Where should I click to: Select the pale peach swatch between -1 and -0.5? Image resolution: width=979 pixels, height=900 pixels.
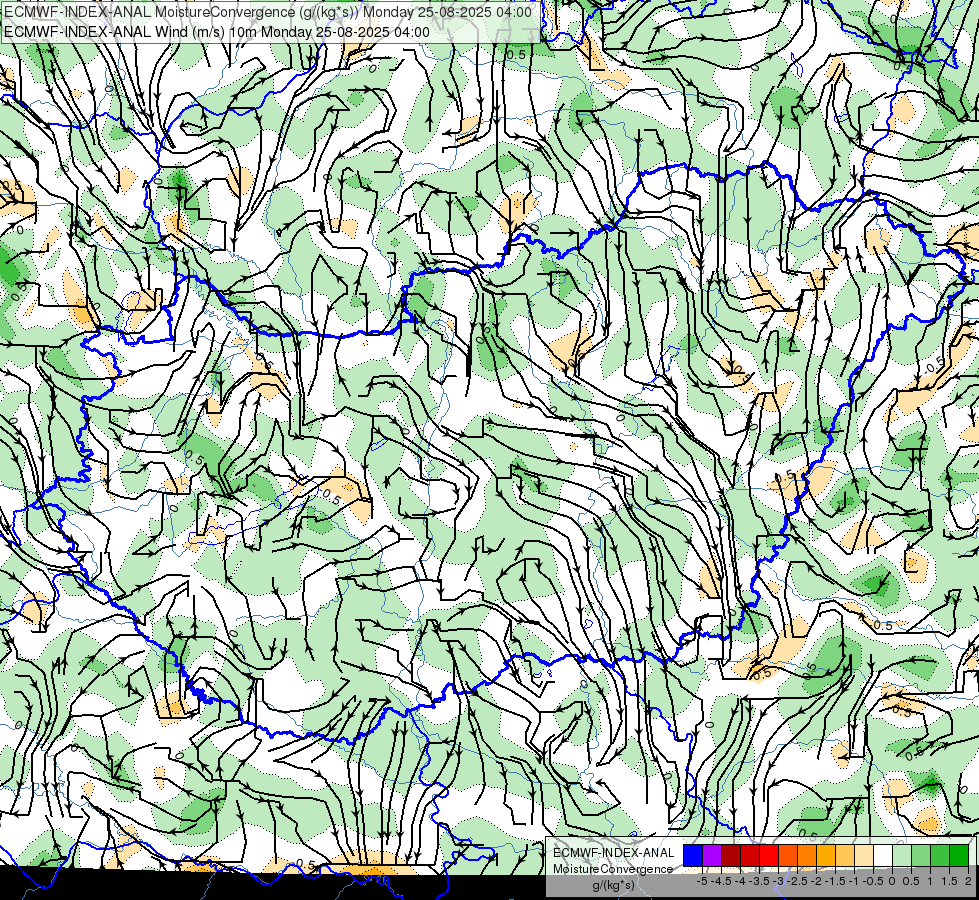pyautogui.click(x=865, y=856)
